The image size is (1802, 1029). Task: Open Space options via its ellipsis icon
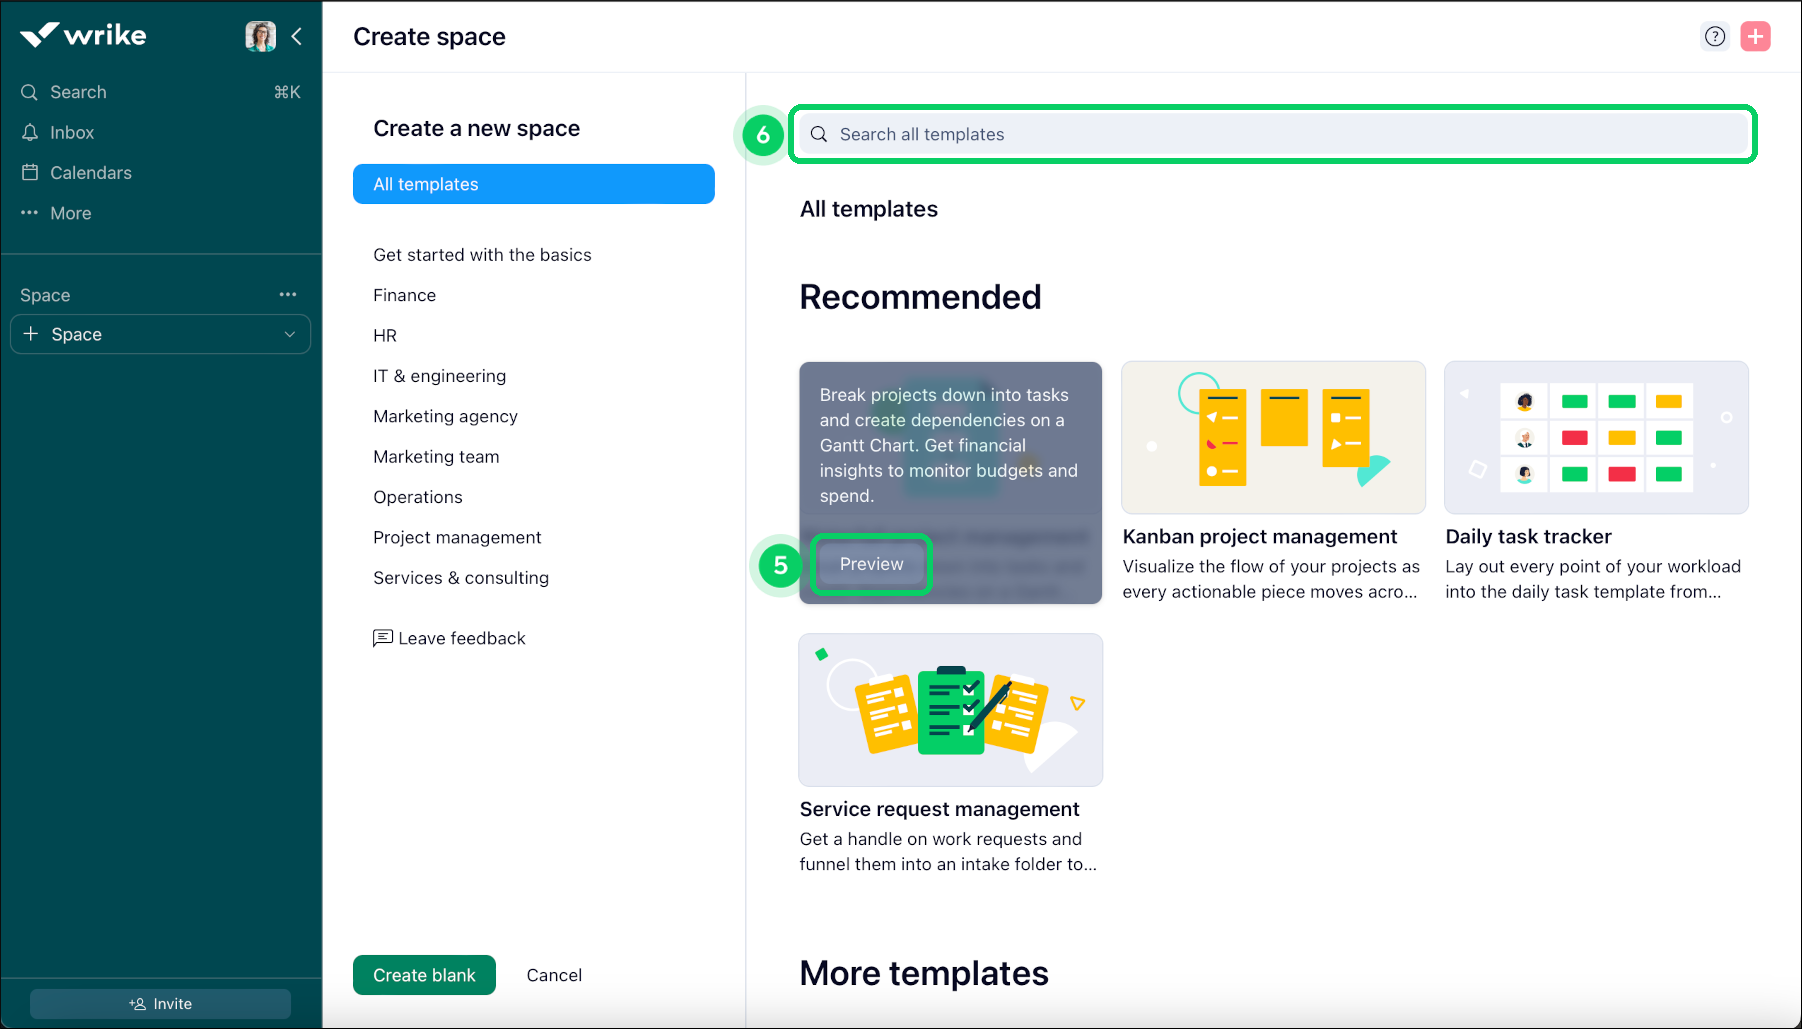[288, 294]
